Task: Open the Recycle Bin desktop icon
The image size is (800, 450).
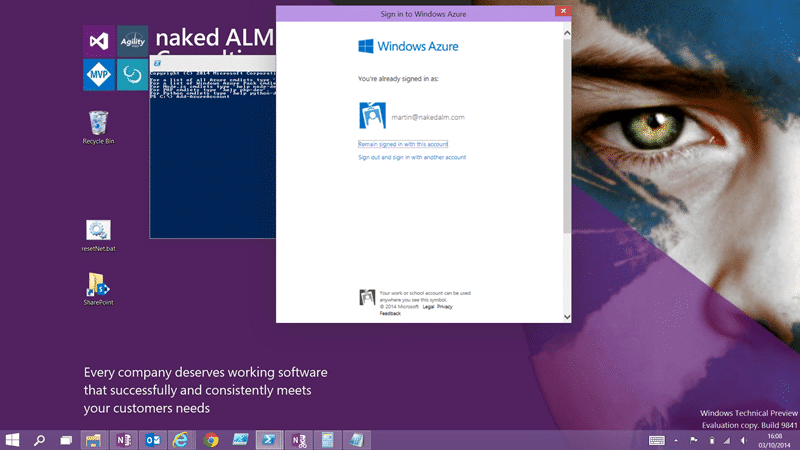Action: (98, 128)
